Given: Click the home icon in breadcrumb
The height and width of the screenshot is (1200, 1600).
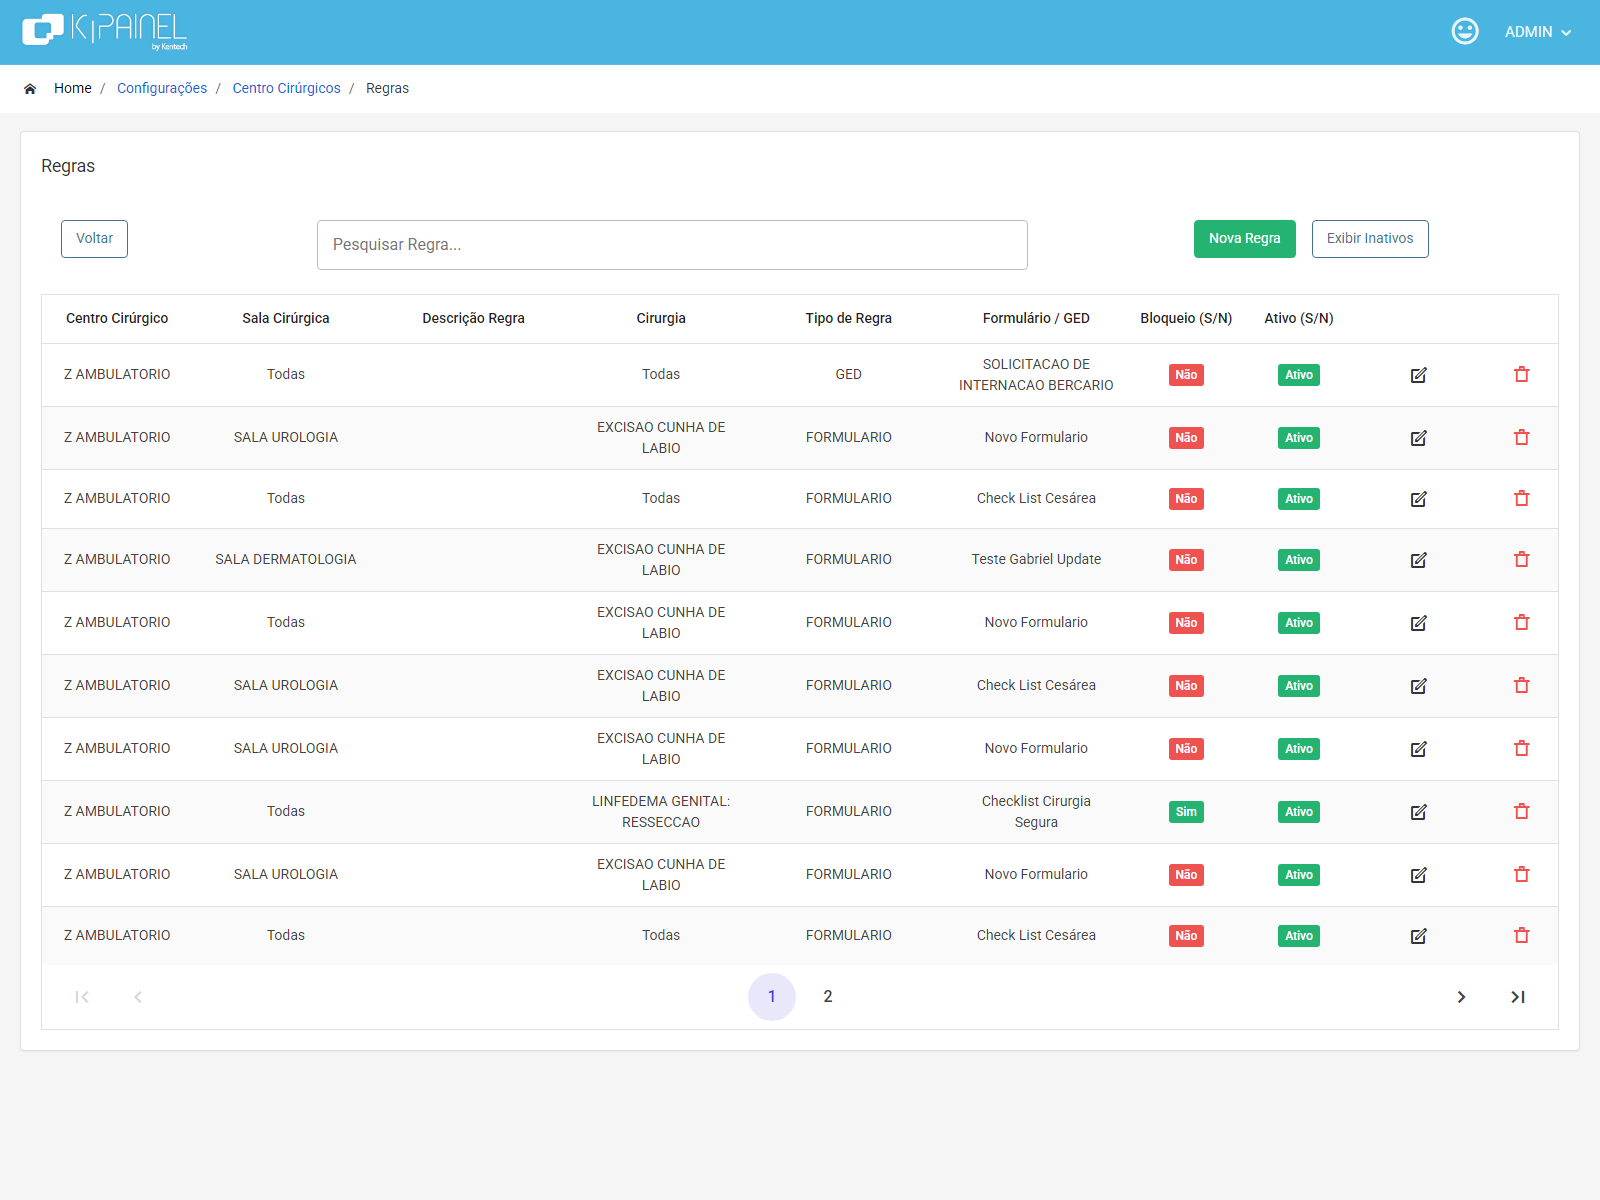Looking at the screenshot, I should click(30, 88).
